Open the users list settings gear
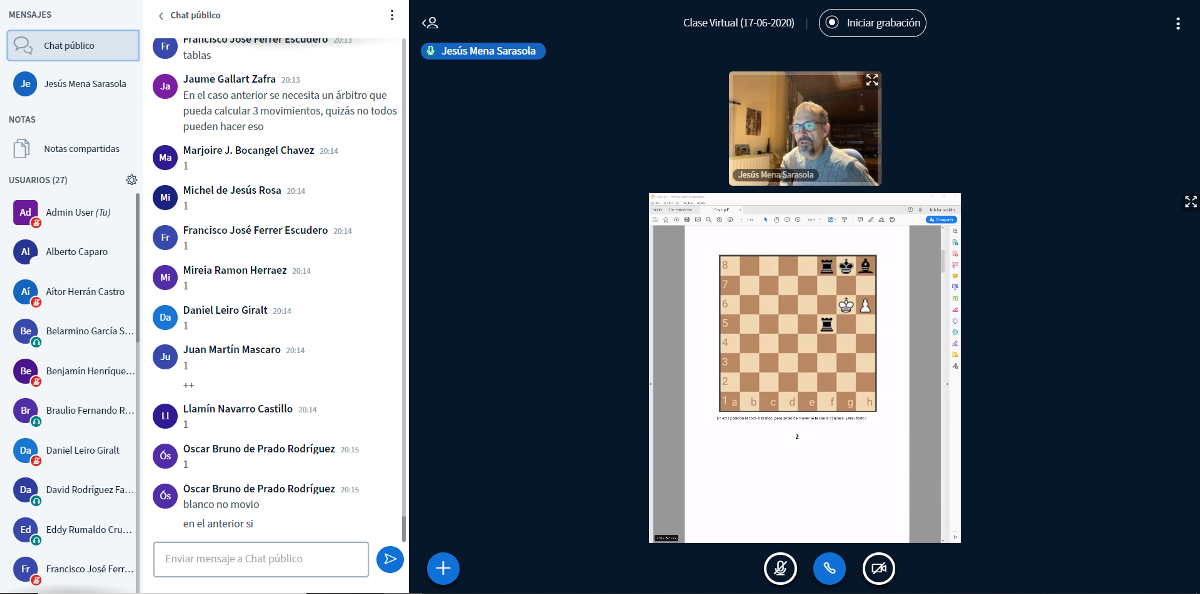The image size is (1200, 594). coord(131,180)
